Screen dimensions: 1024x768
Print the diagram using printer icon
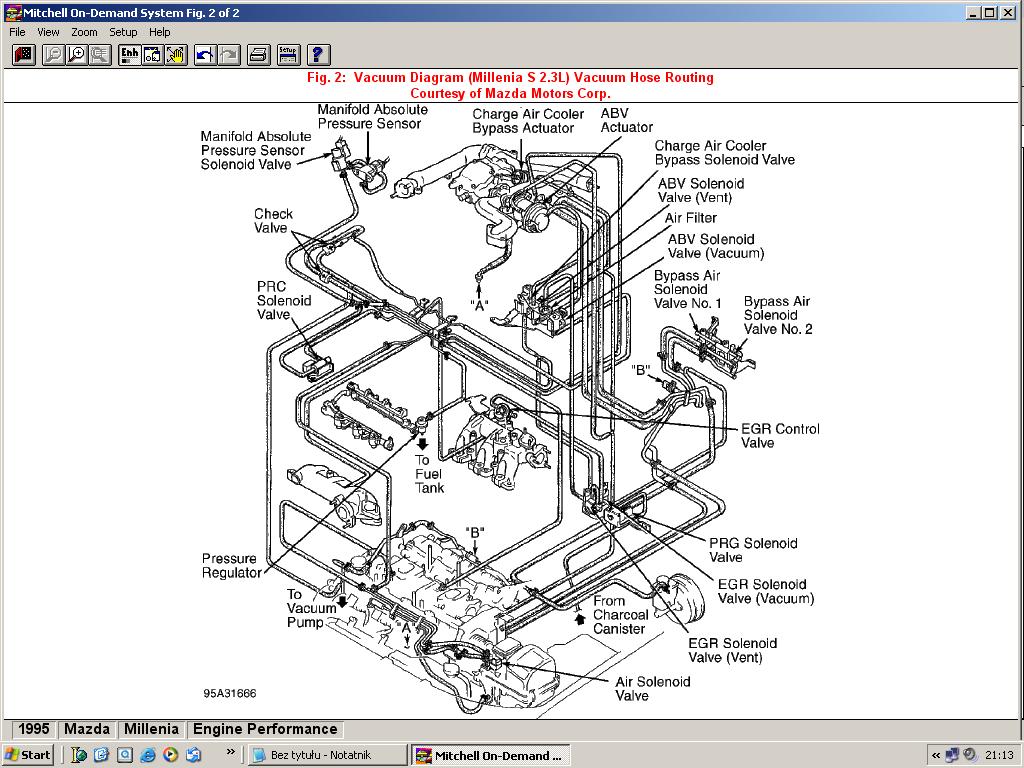(x=257, y=55)
